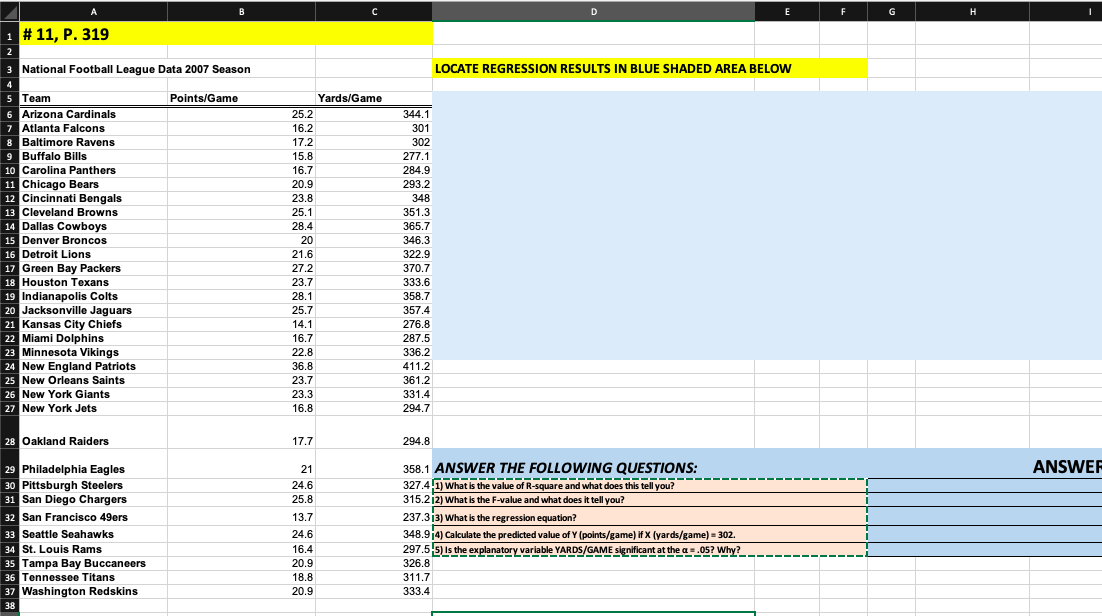Click row 38 header
This screenshot has height=616, width=1102.
point(8,605)
